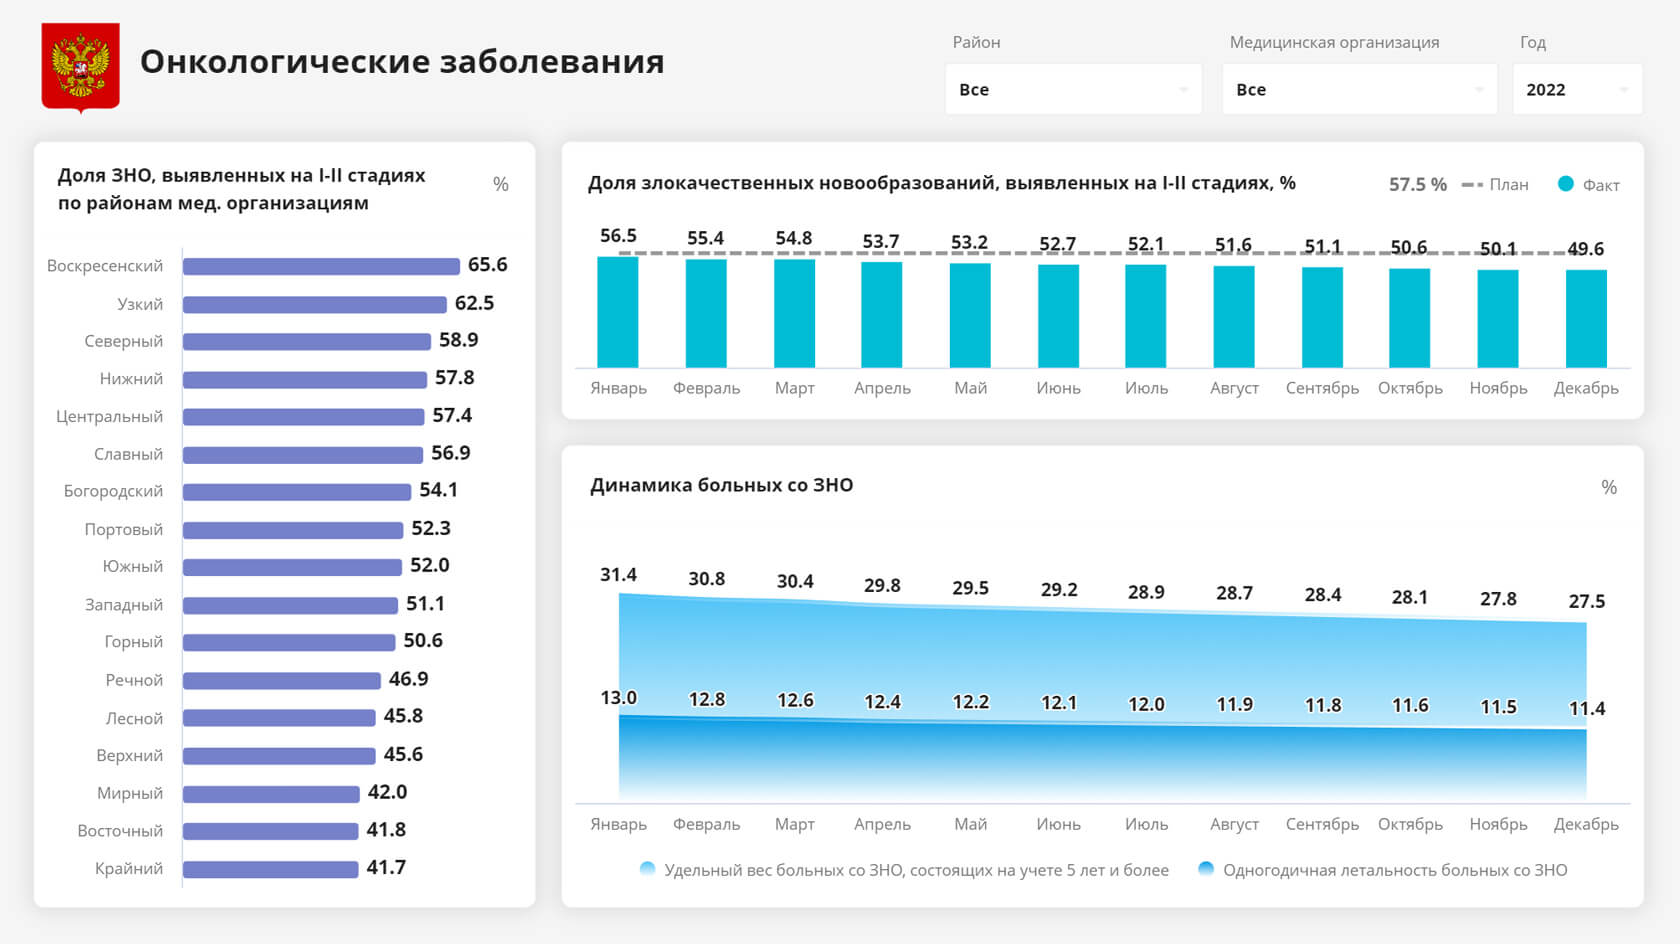The image size is (1680, 945).
Task: Click the Горный district label
Action: point(134,642)
